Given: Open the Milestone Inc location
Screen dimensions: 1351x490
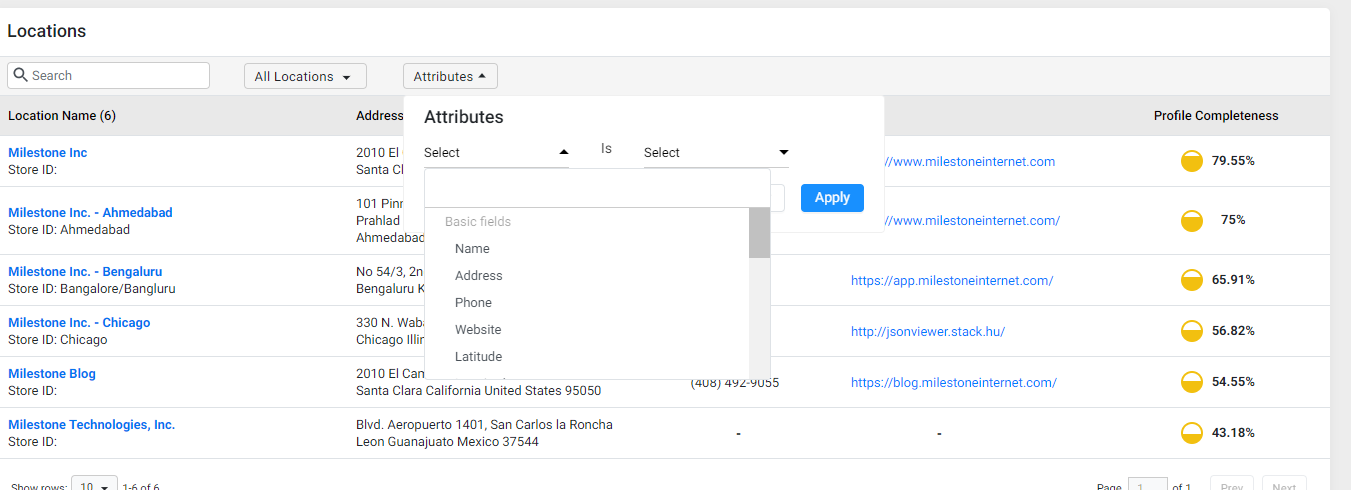Looking at the screenshot, I should [47, 152].
